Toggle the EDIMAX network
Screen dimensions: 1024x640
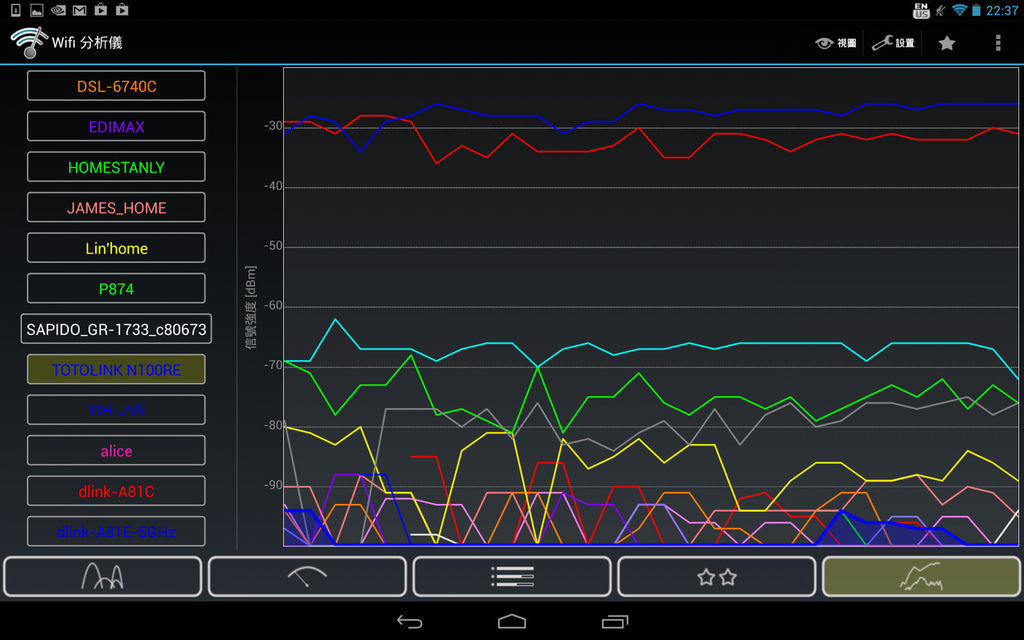tap(116, 127)
